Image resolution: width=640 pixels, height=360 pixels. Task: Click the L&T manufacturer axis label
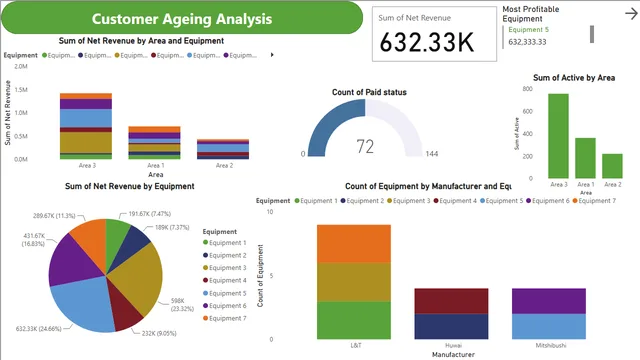click(356, 345)
